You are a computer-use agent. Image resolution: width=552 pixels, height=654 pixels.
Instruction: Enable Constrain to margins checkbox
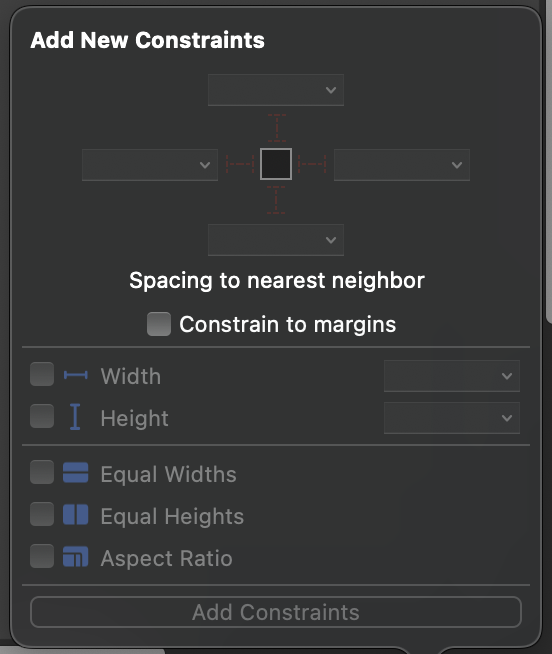pyautogui.click(x=159, y=324)
